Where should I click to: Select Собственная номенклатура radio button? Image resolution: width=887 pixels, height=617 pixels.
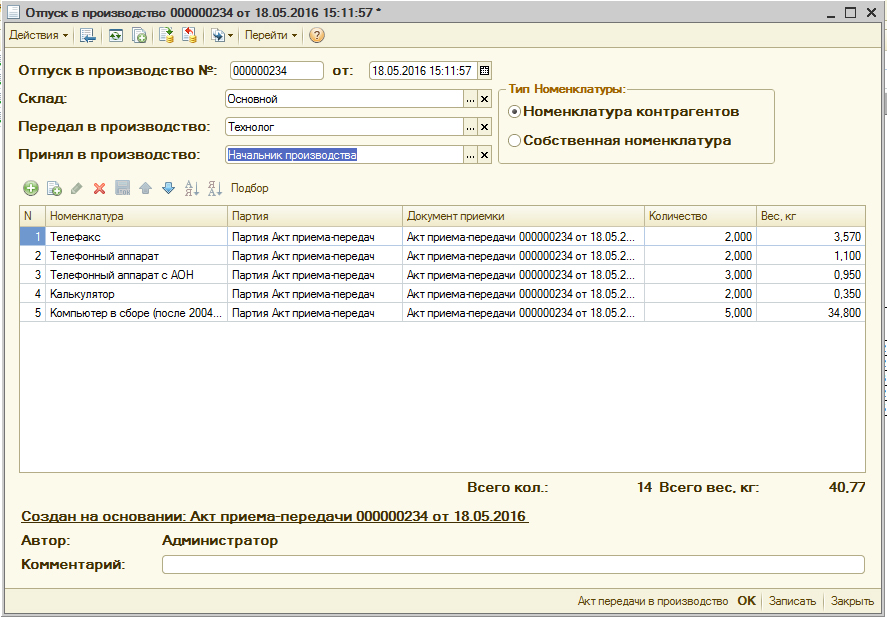pos(515,141)
